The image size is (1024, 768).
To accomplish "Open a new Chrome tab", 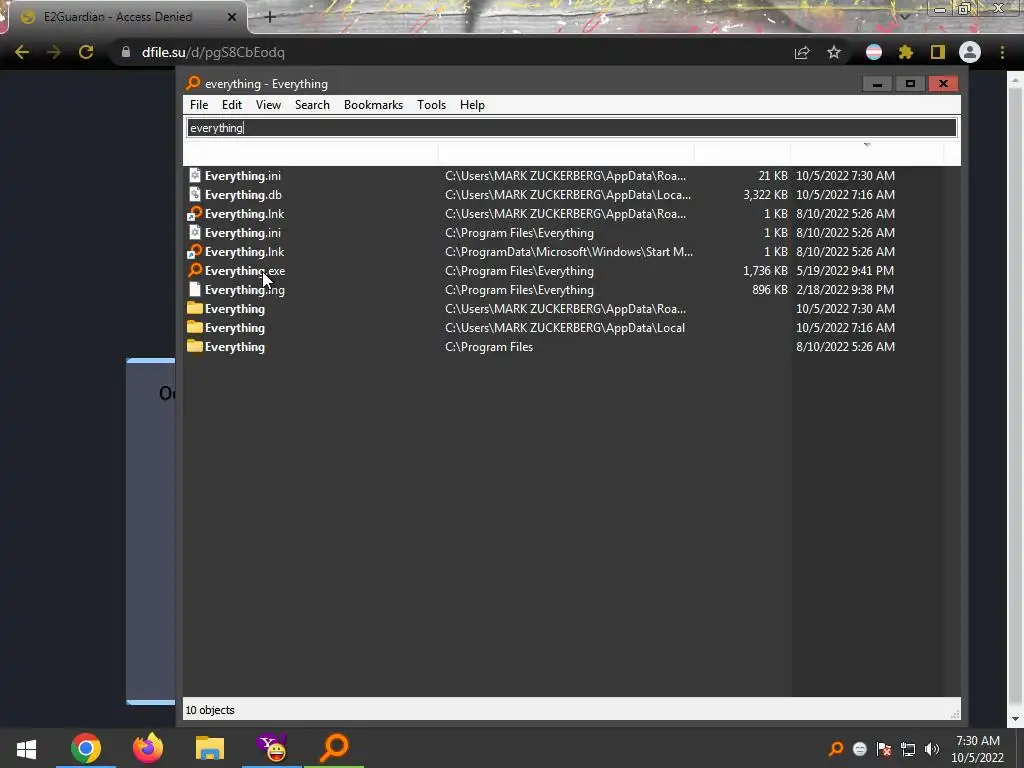I will [x=270, y=17].
